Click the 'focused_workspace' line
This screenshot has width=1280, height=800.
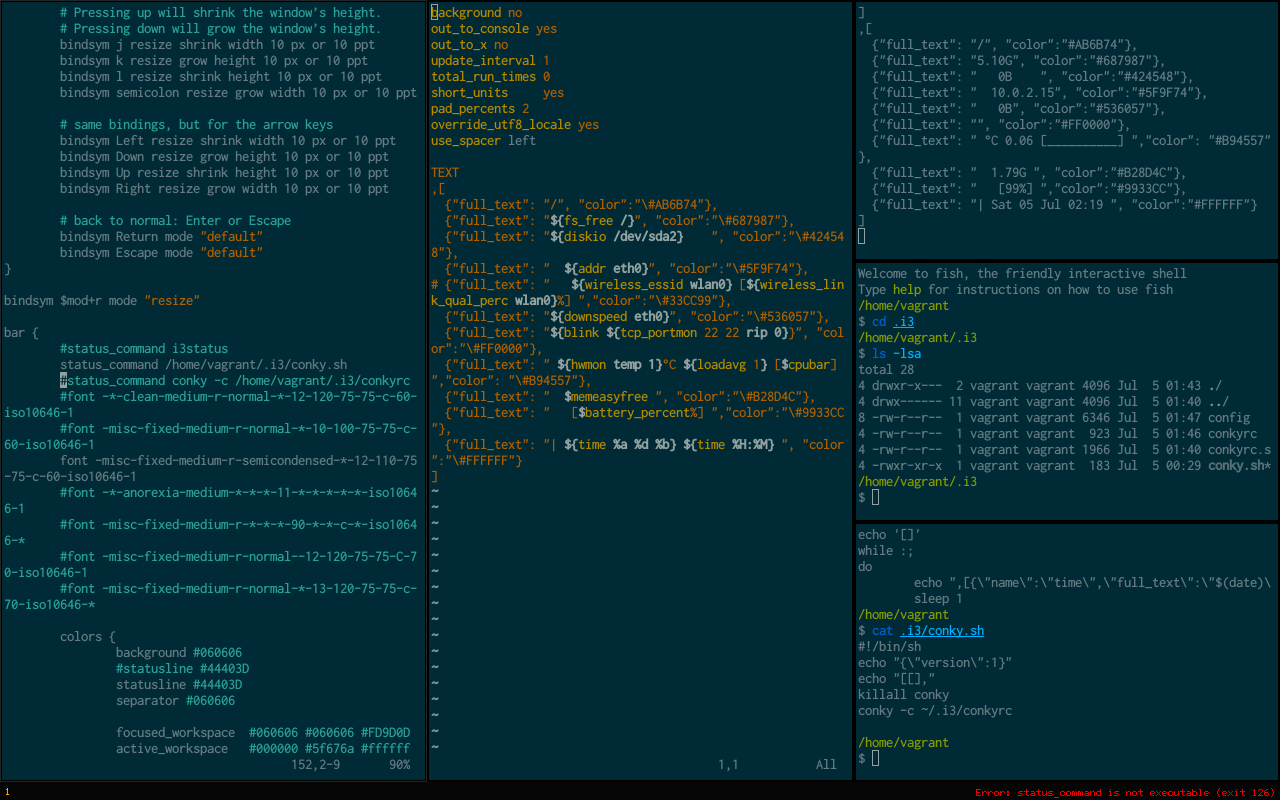263,733
